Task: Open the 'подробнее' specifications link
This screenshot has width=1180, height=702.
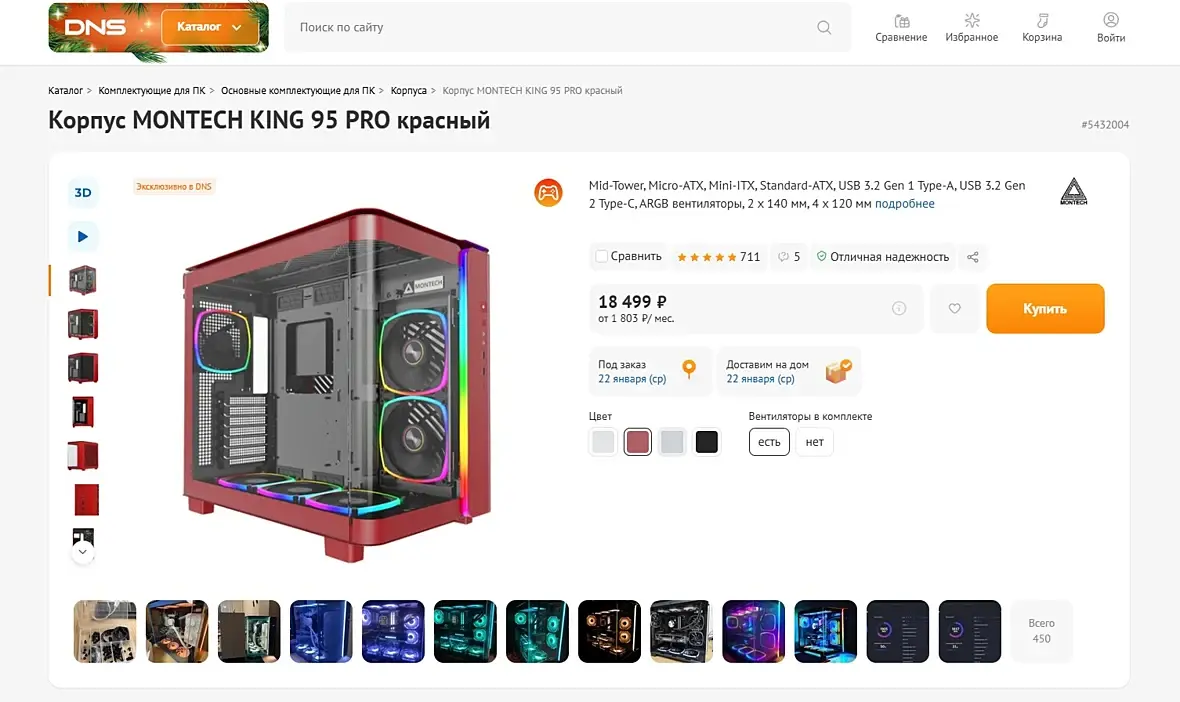Action: [x=905, y=203]
